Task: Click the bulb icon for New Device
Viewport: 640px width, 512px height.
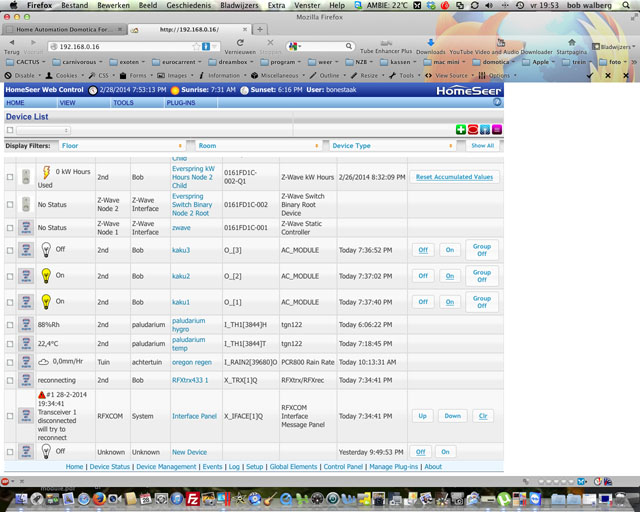Action: click(46, 452)
